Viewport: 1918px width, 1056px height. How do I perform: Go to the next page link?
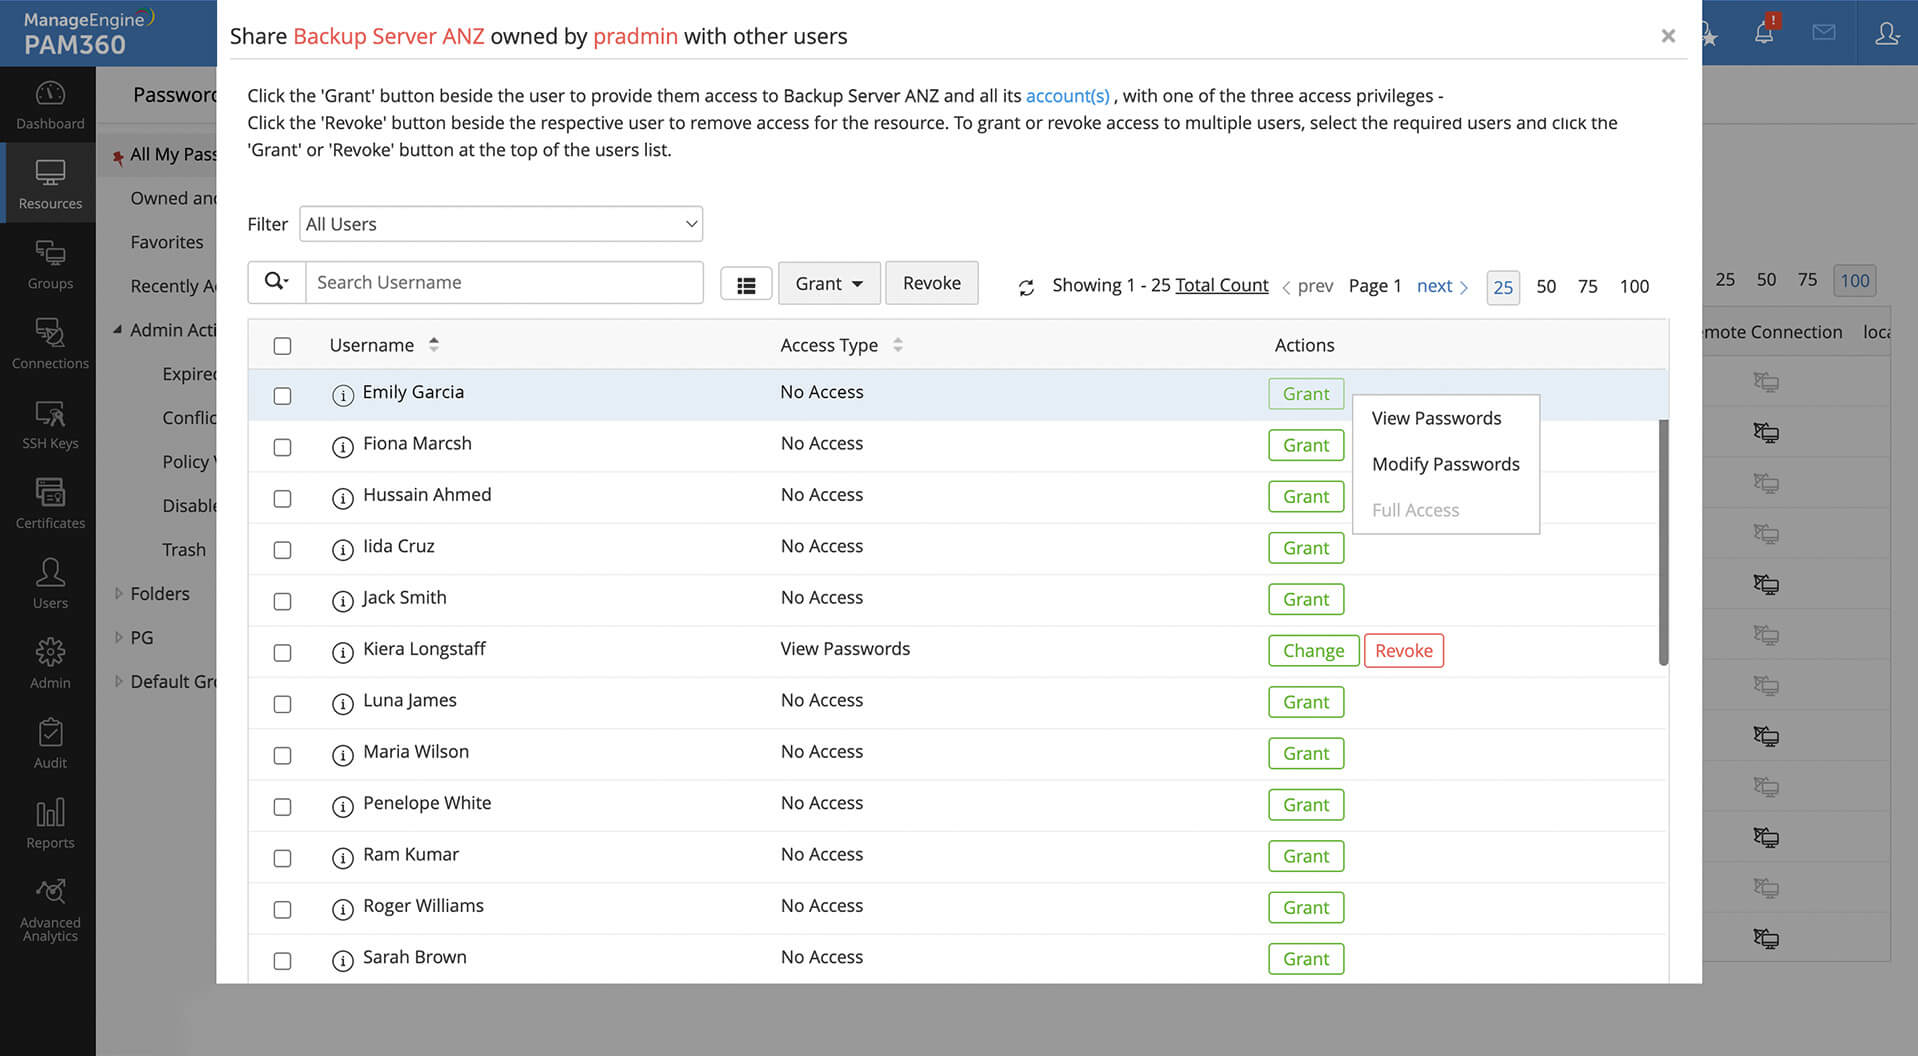(1441, 286)
